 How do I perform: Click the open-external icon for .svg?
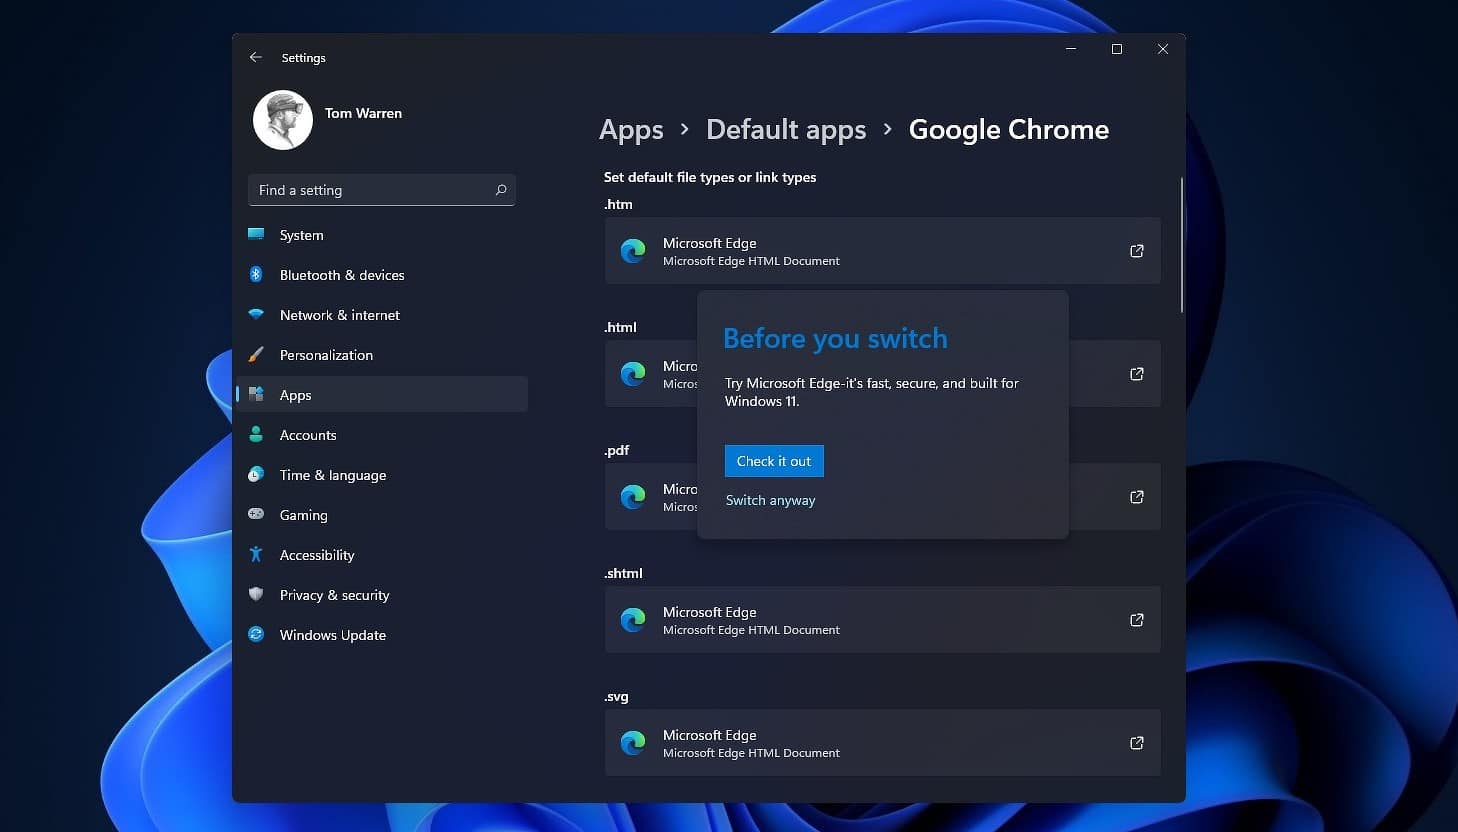coord(1137,743)
